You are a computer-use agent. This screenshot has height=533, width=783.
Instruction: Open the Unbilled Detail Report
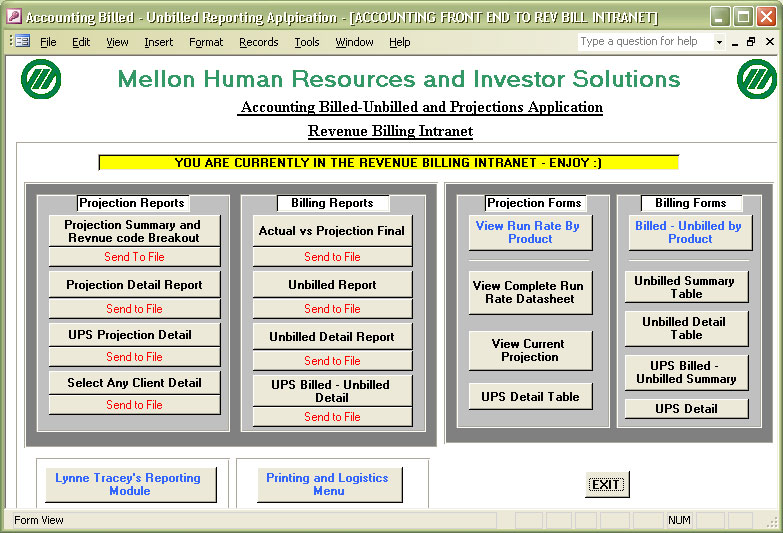coord(332,337)
